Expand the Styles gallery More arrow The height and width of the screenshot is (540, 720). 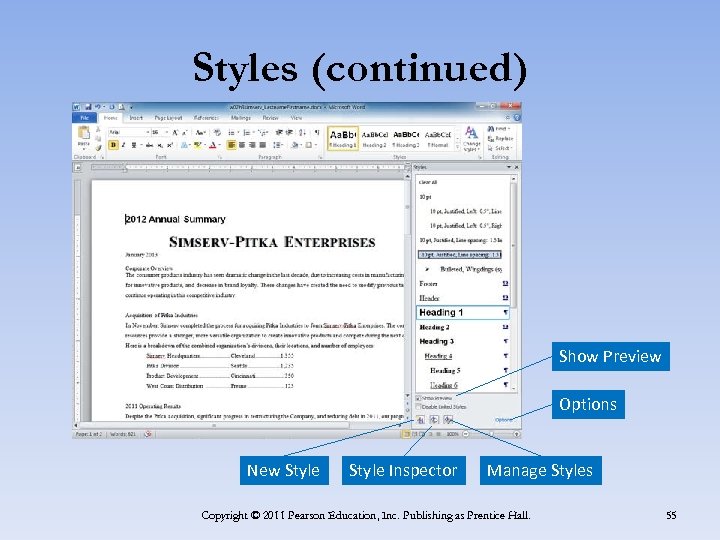point(457,147)
